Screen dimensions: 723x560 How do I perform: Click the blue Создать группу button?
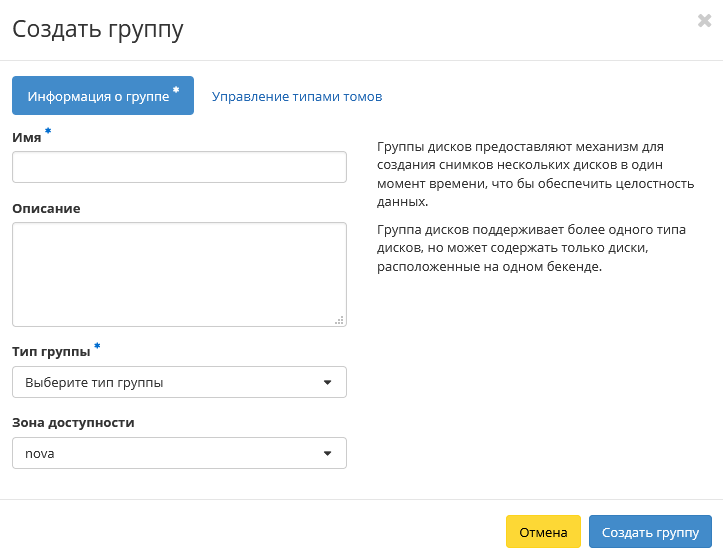tap(650, 532)
